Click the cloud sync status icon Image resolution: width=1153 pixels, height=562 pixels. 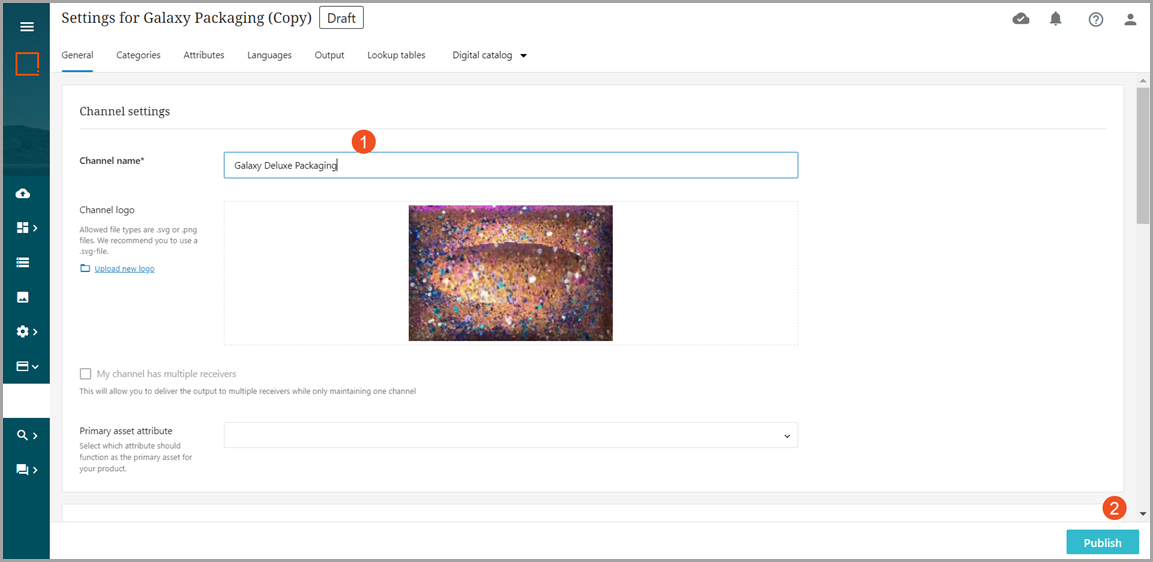[x=1021, y=19]
